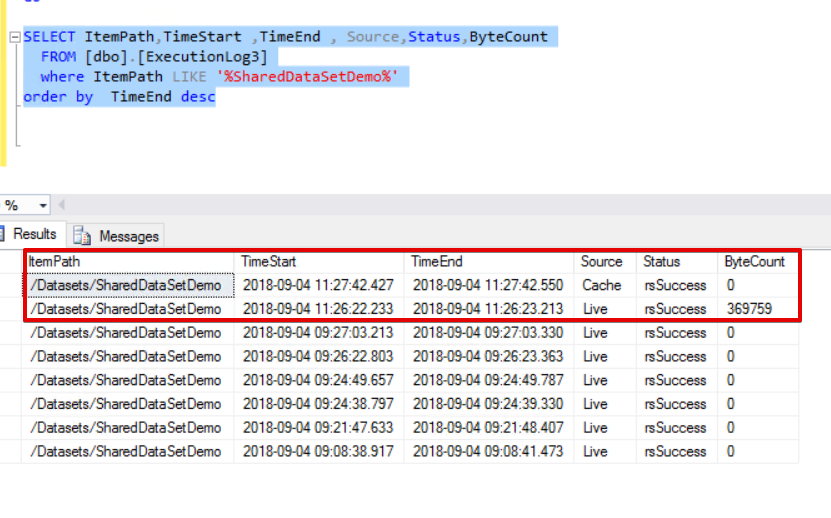Select TimeStart 2018-09-04 09:24:38.797 cell
831x518 pixels.
click(x=319, y=404)
